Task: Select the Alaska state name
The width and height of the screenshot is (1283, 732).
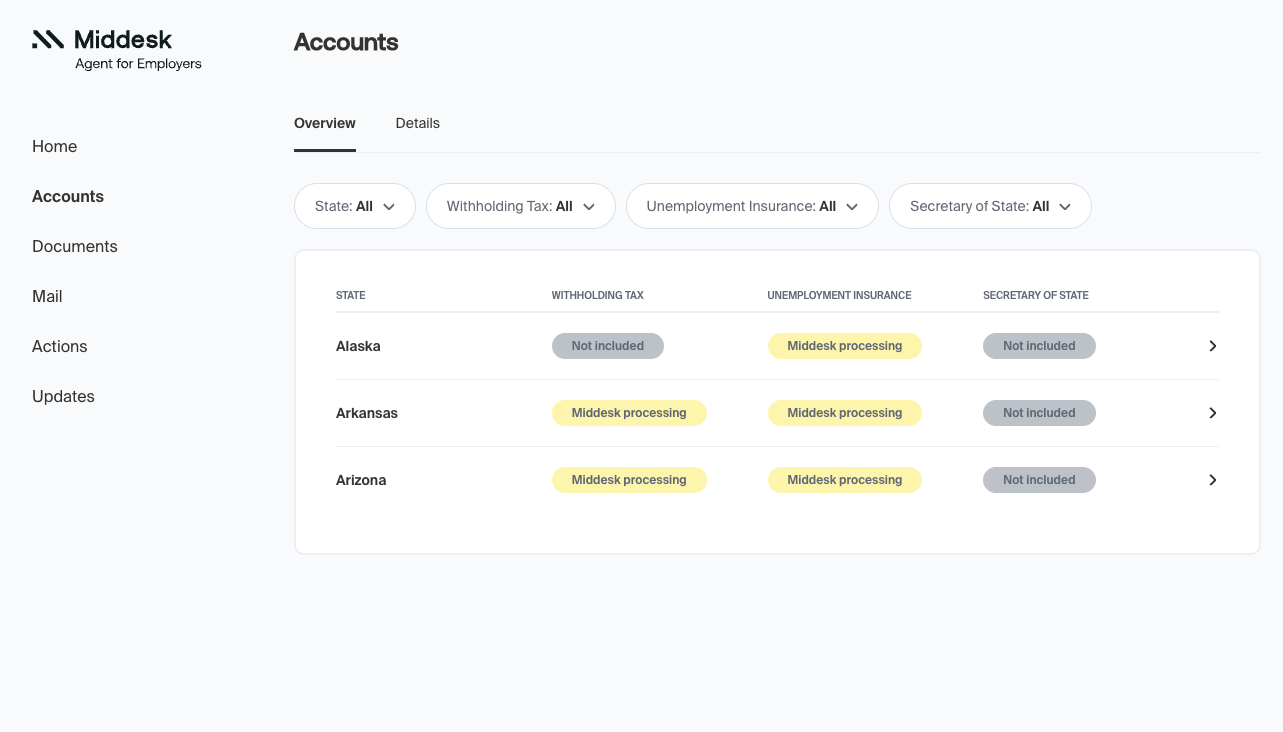Action: pos(358,346)
